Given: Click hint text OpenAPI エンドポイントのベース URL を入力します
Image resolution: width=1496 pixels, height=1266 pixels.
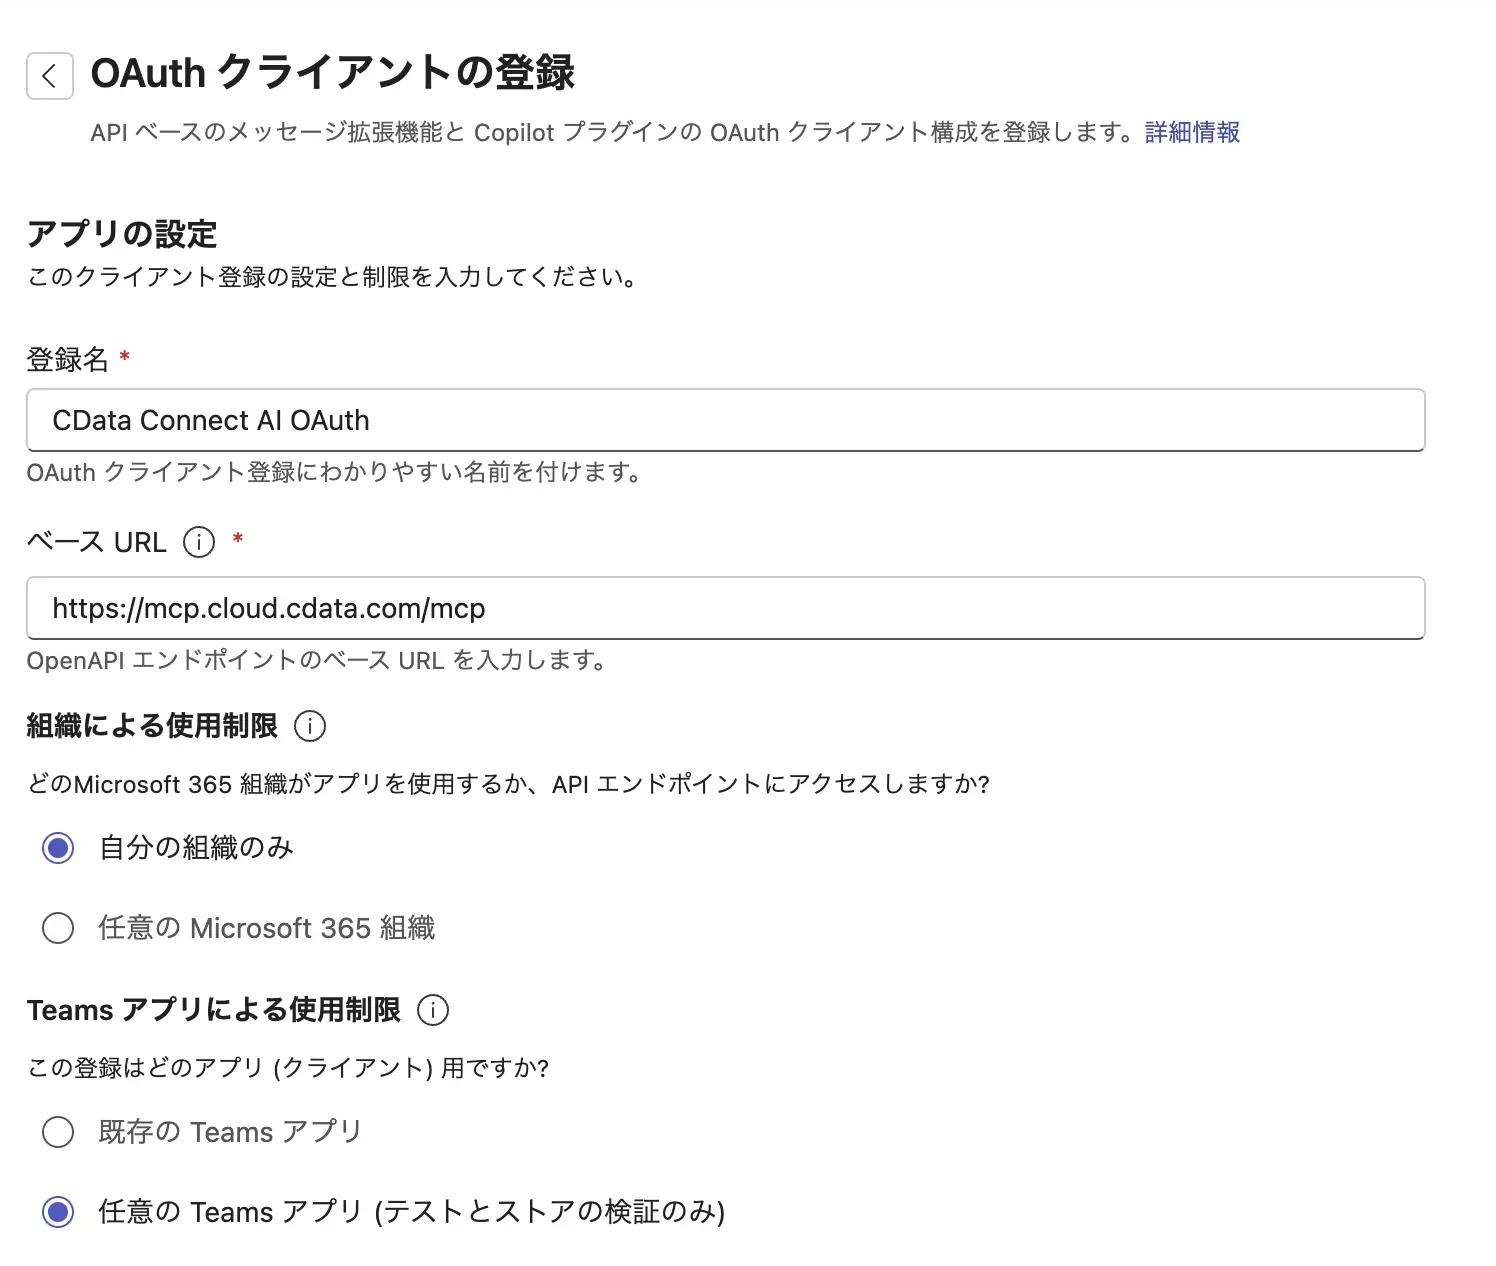Looking at the screenshot, I should click(x=317, y=660).
